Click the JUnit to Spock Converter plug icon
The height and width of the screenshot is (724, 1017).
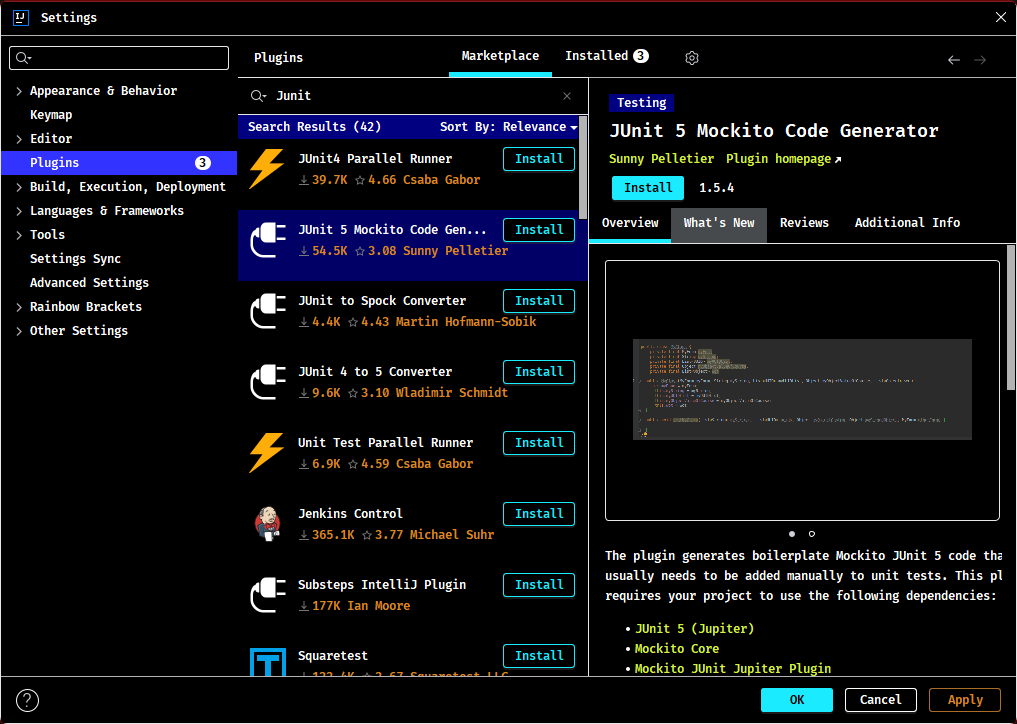267,311
